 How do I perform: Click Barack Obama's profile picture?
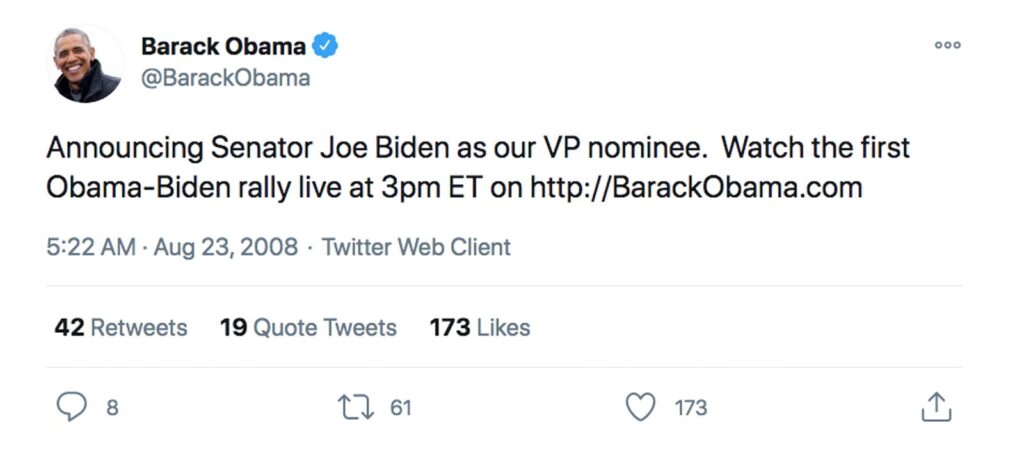click(88, 64)
